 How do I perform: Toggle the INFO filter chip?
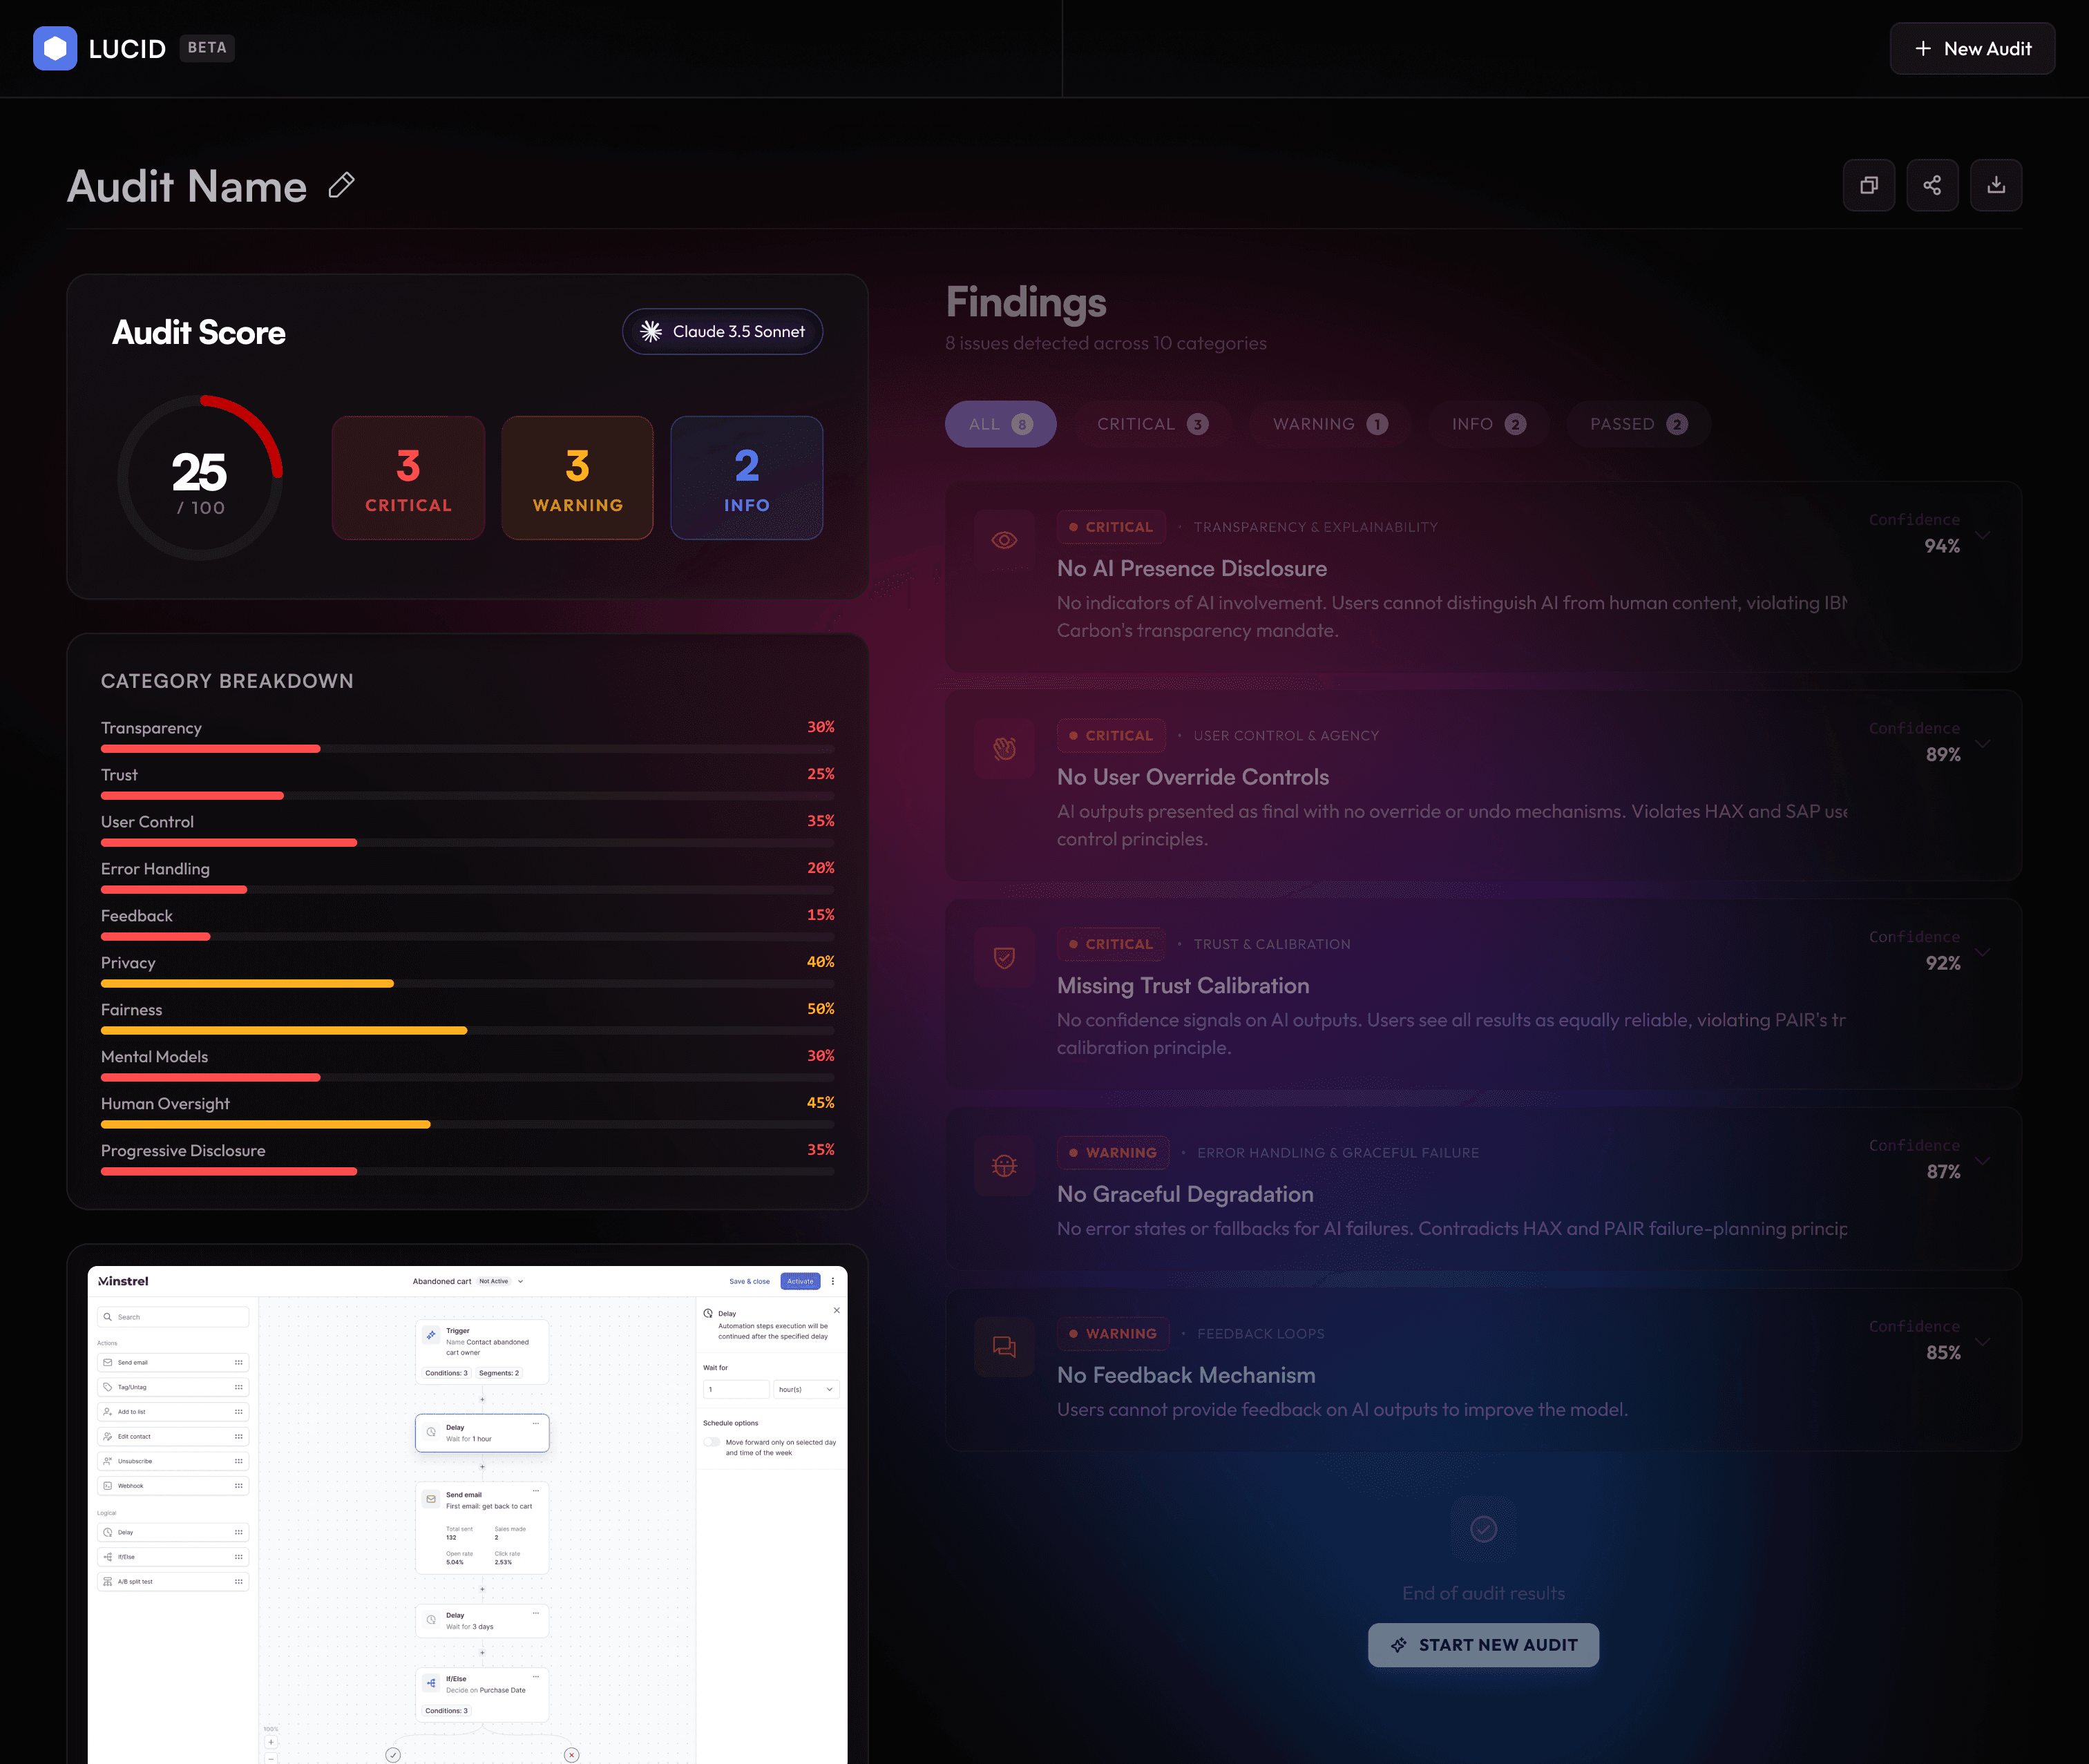(x=1488, y=424)
